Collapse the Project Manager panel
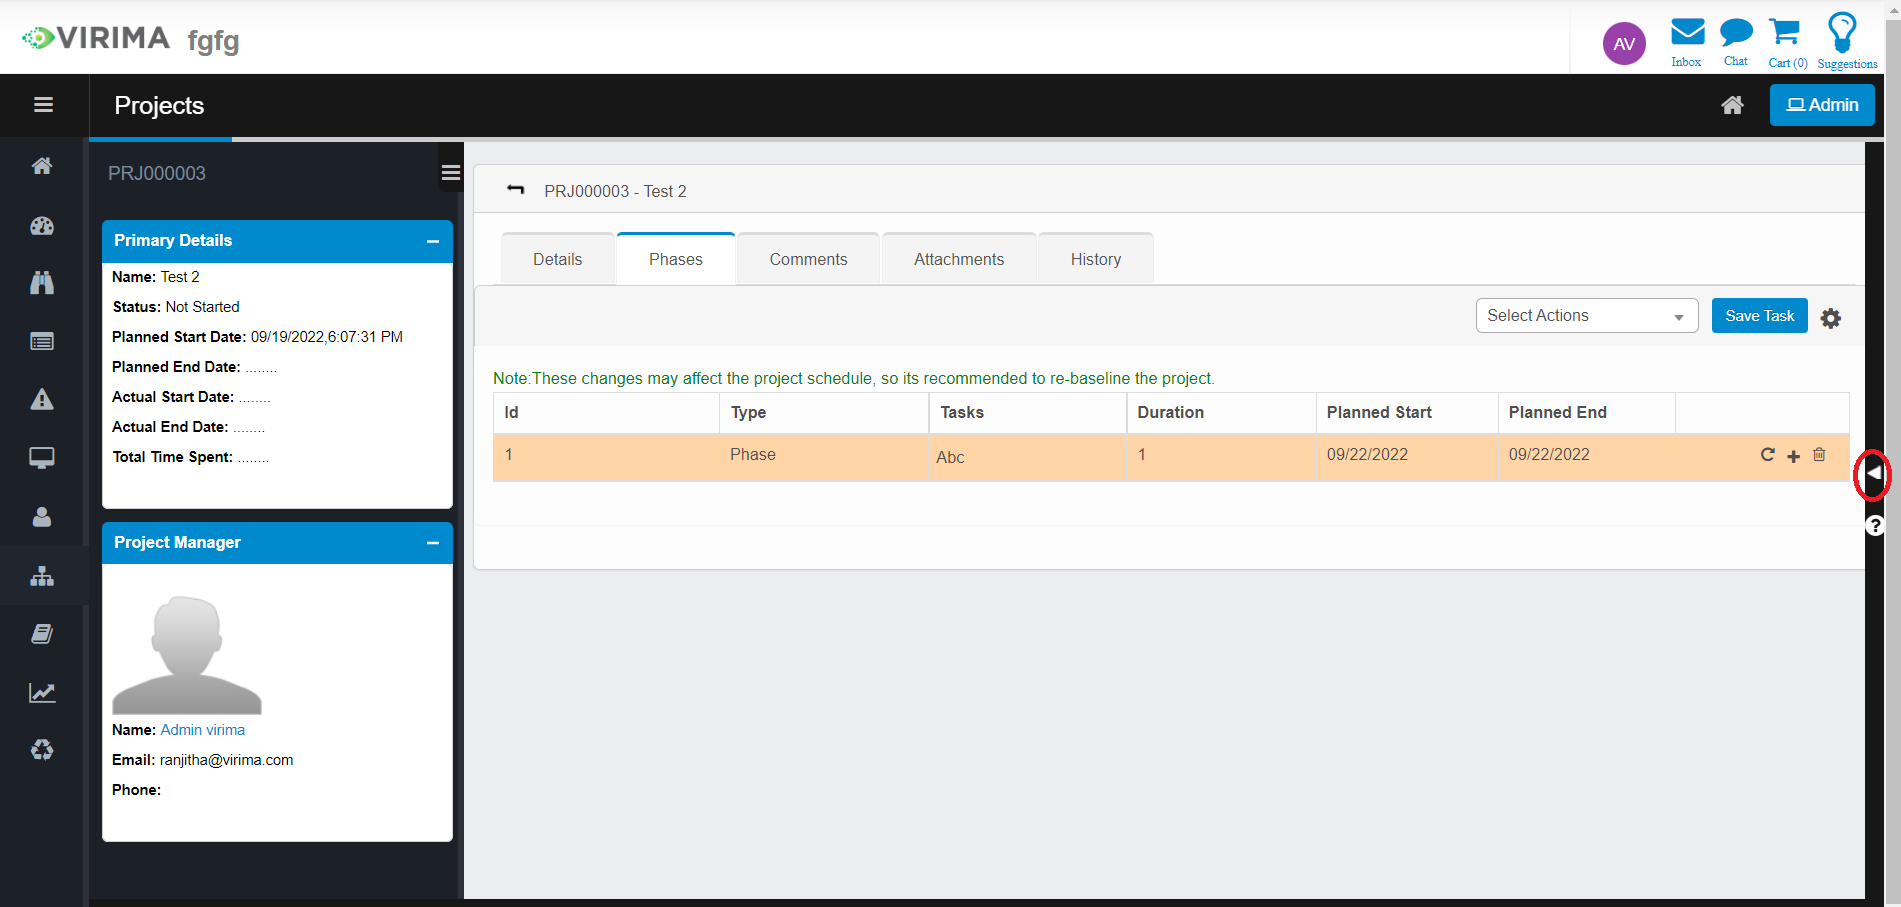 433,543
